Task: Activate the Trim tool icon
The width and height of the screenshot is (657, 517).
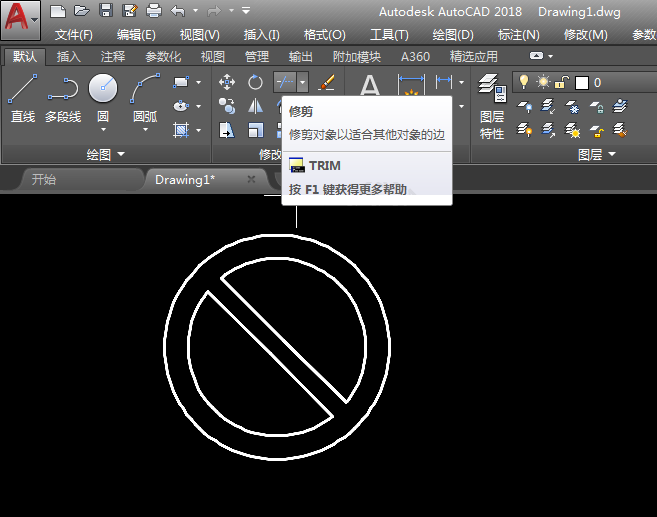Action: (285, 82)
